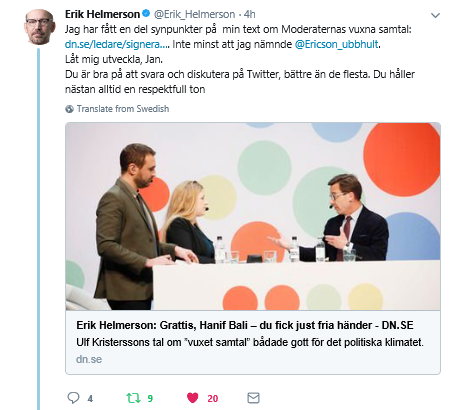Viewport: 460px width, 410px height.
Task: Open the dn.se/ledare/signera link
Action: pyautogui.click(x=117, y=44)
